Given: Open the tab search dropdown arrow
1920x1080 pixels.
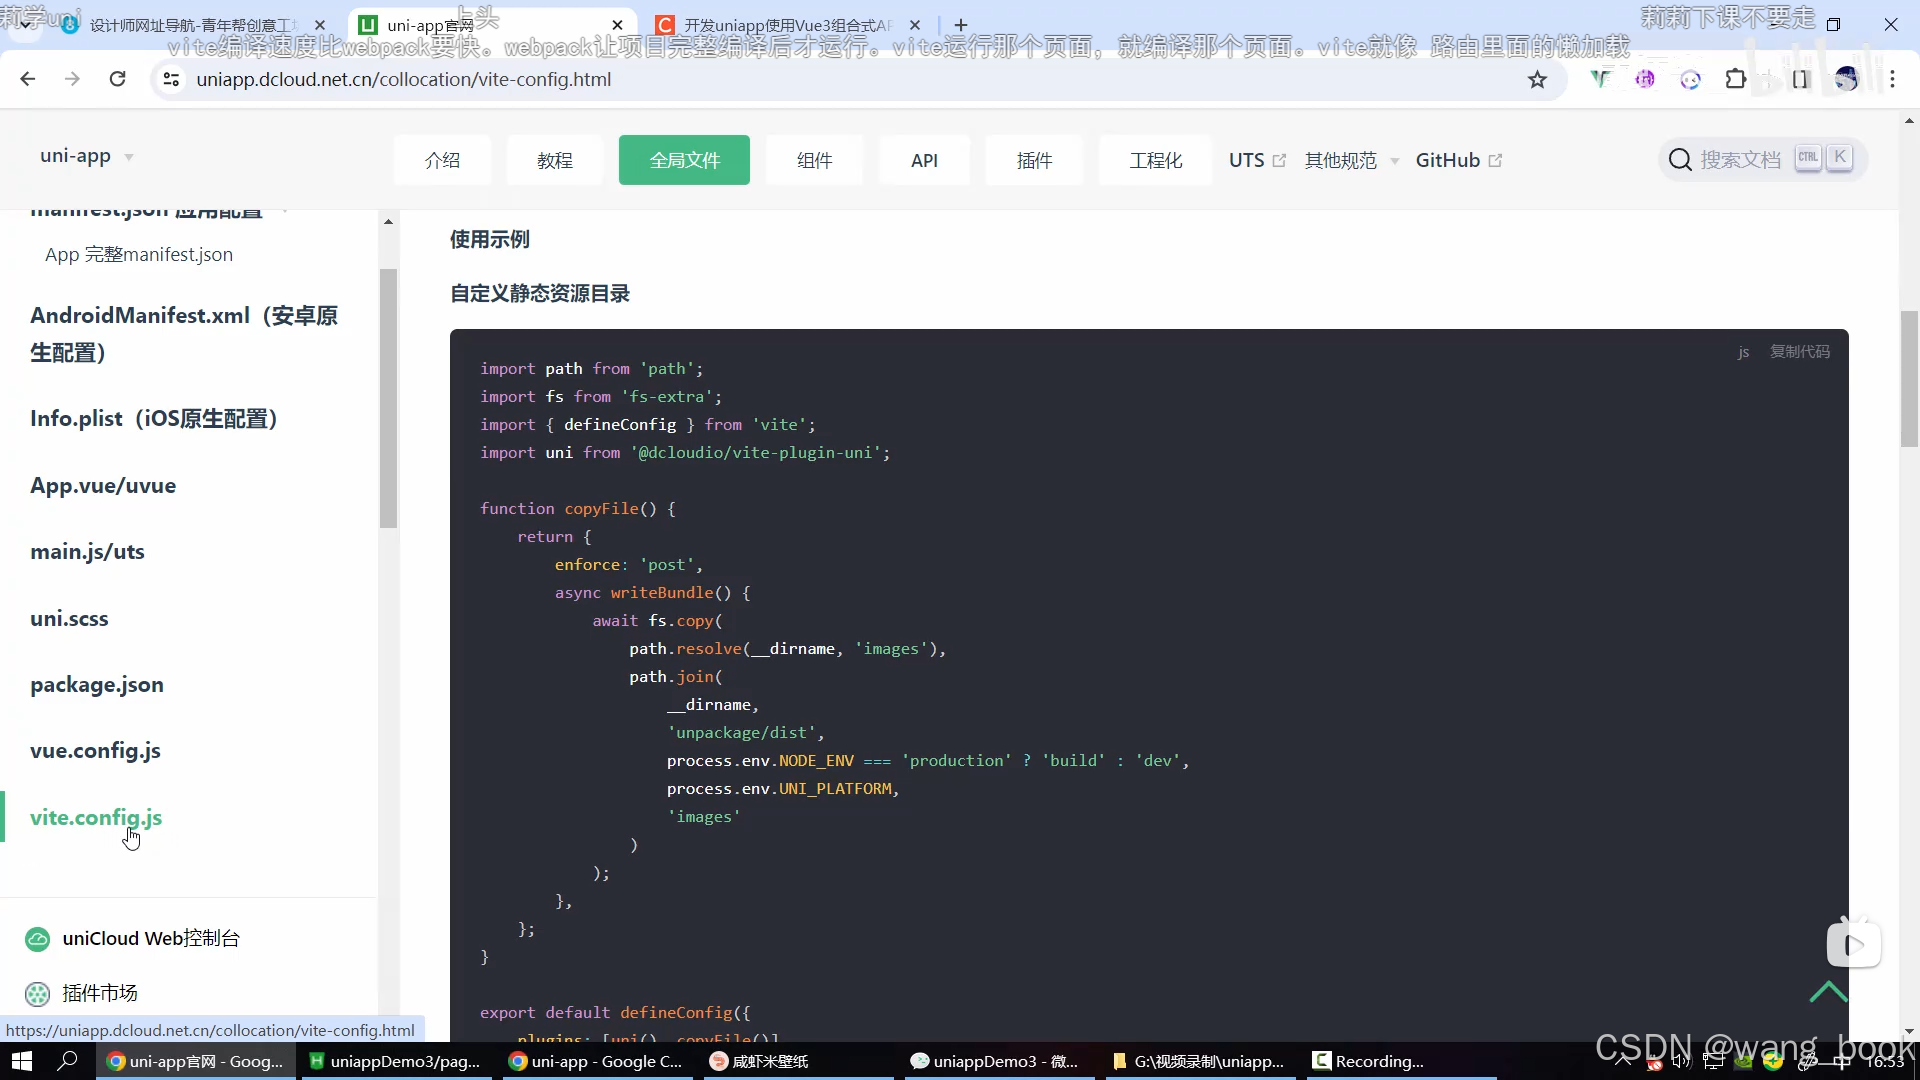Looking at the screenshot, I should pyautogui.click(x=24, y=25).
